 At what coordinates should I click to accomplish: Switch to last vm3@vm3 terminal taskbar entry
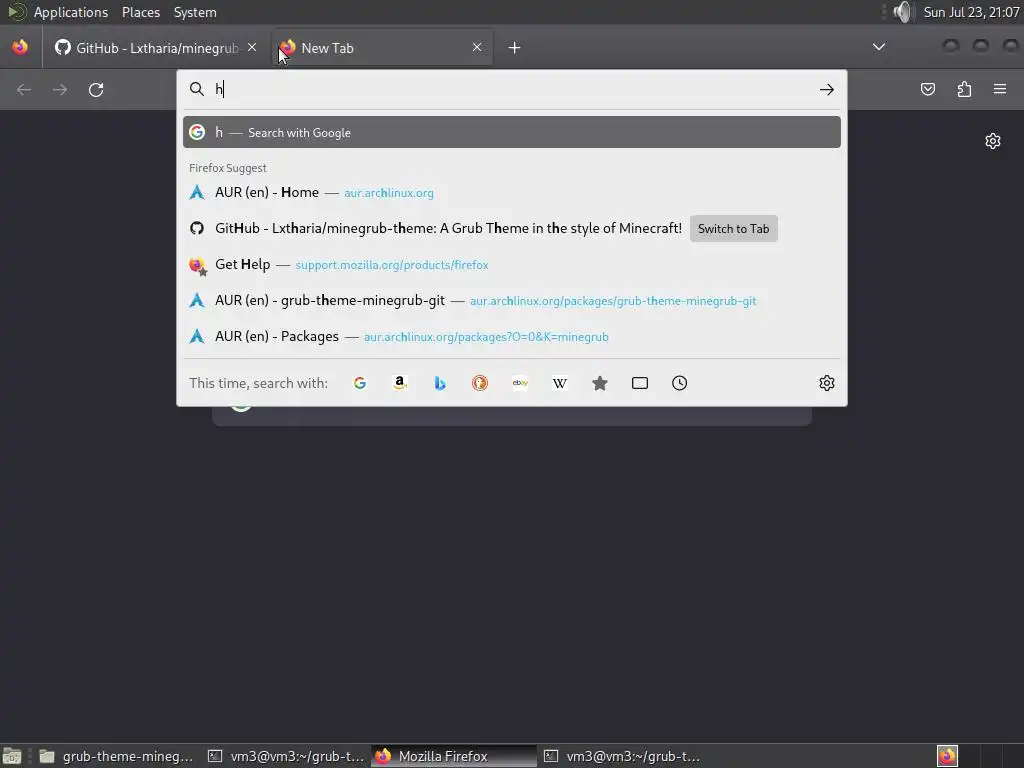click(x=622, y=756)
